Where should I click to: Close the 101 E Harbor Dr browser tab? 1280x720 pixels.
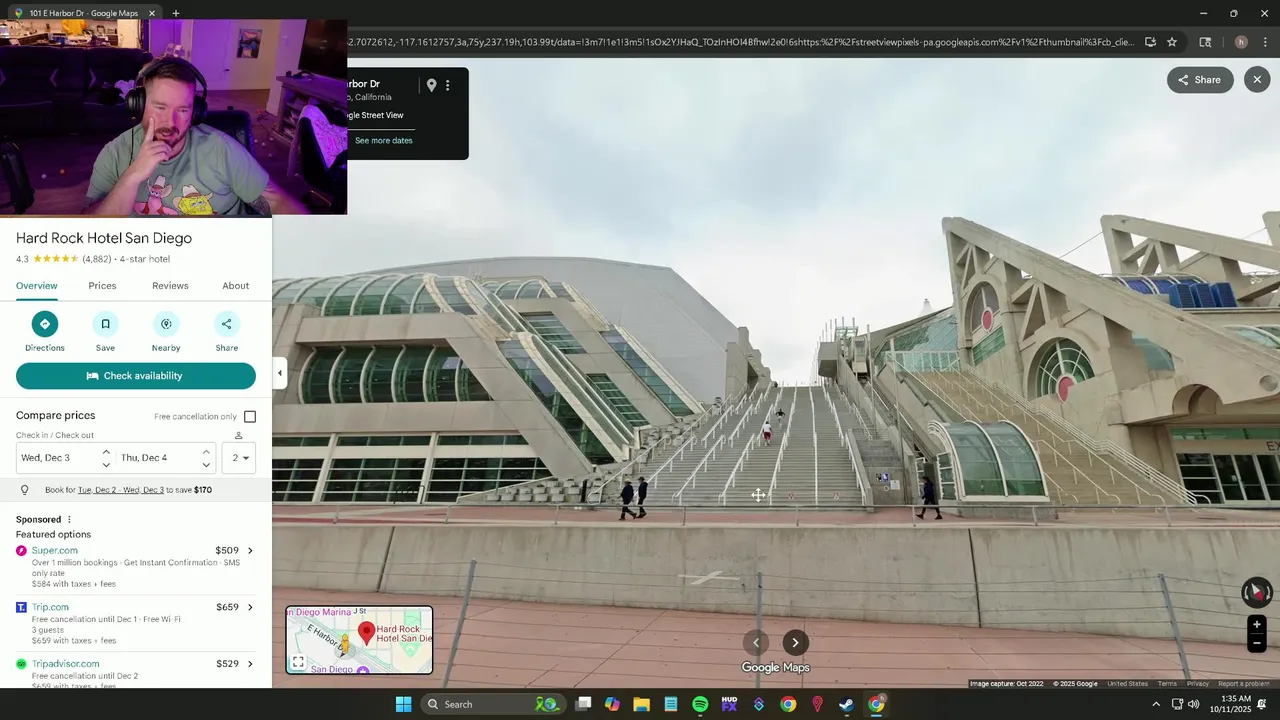point(152,13)
